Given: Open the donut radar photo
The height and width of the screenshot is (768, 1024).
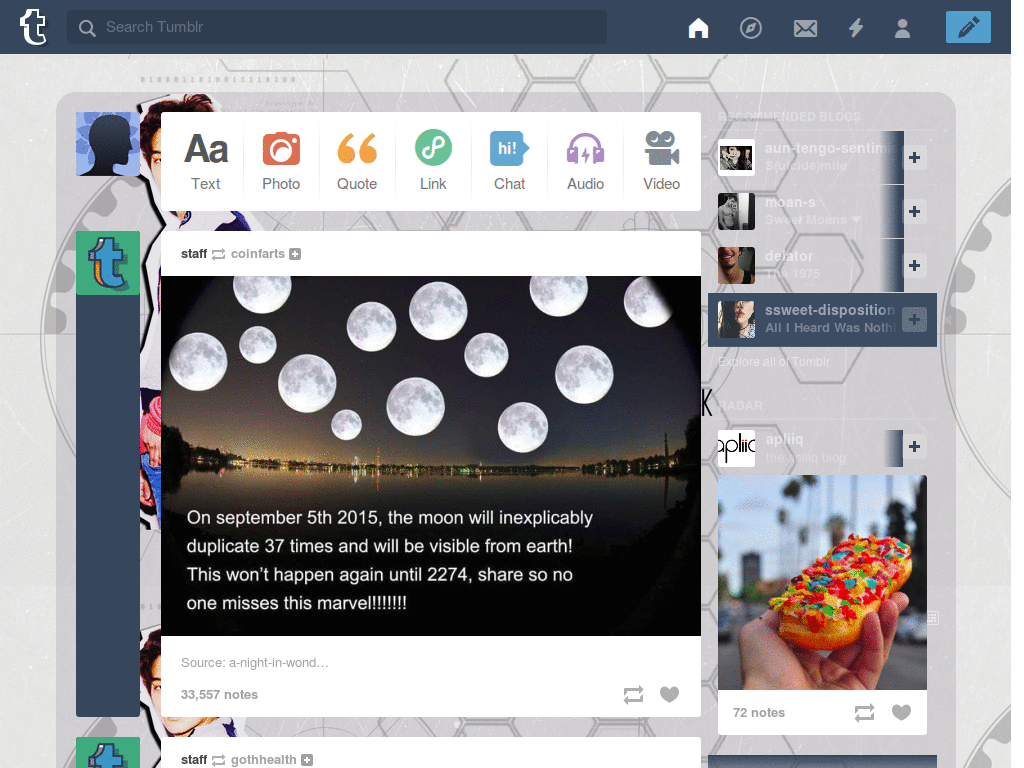Looking at the screenshot, I should click(822, 583).
